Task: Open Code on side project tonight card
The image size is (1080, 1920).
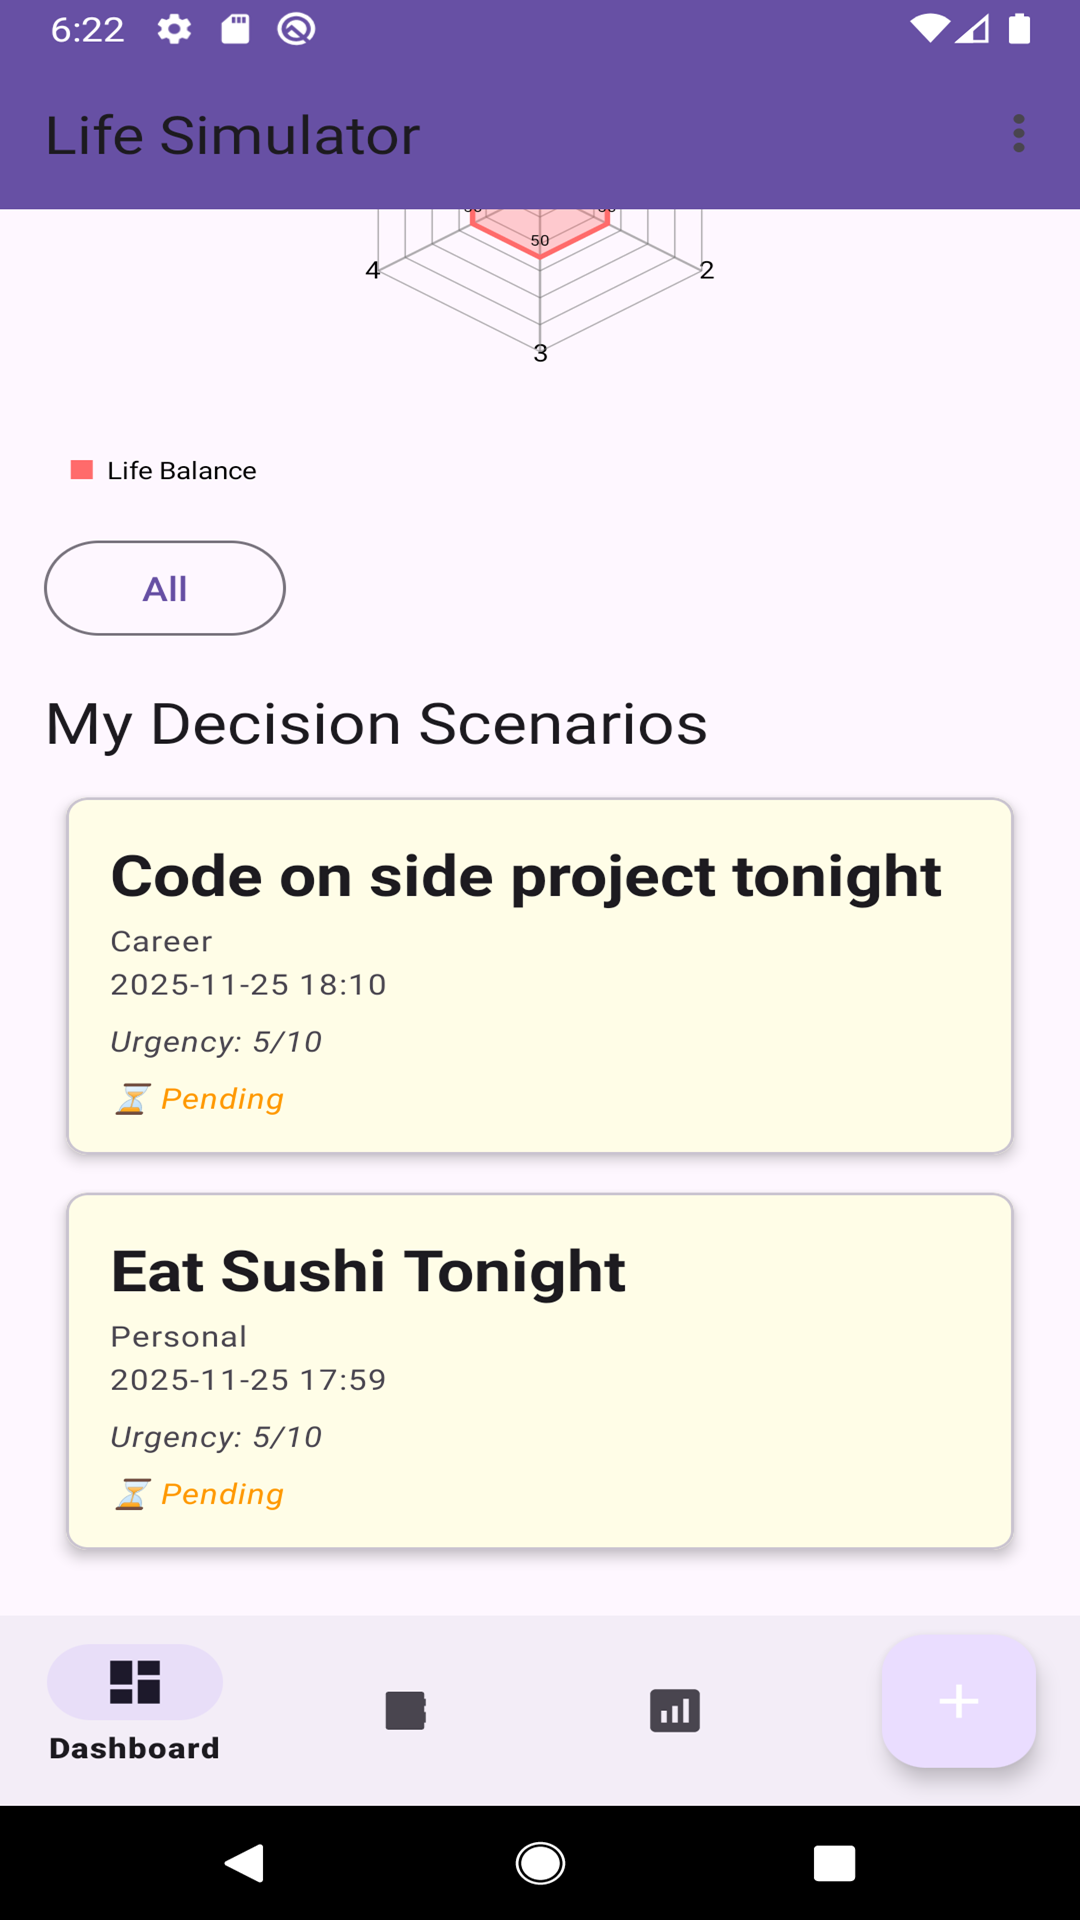Action: [x=540, y=975]
